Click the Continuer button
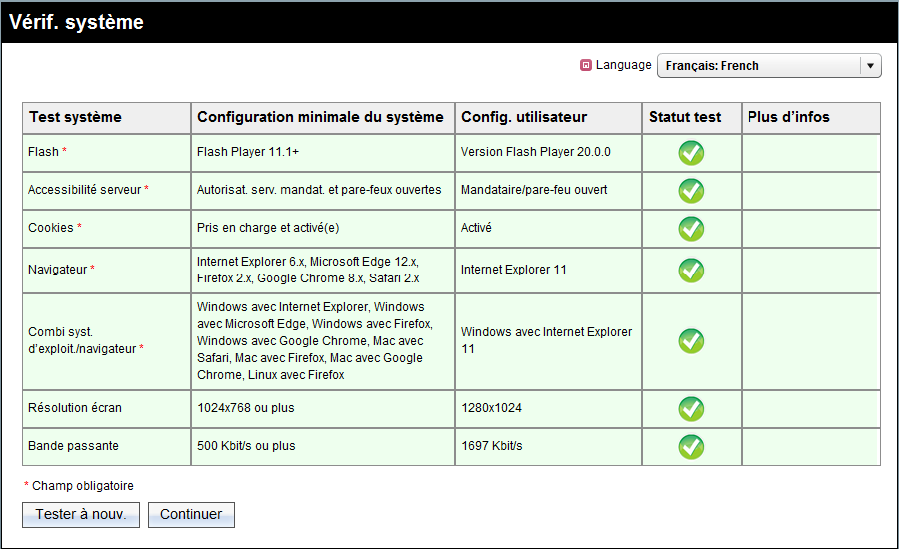Image resolution: width=899 pixels, height=549 pixels. click(x=191, y=515)
